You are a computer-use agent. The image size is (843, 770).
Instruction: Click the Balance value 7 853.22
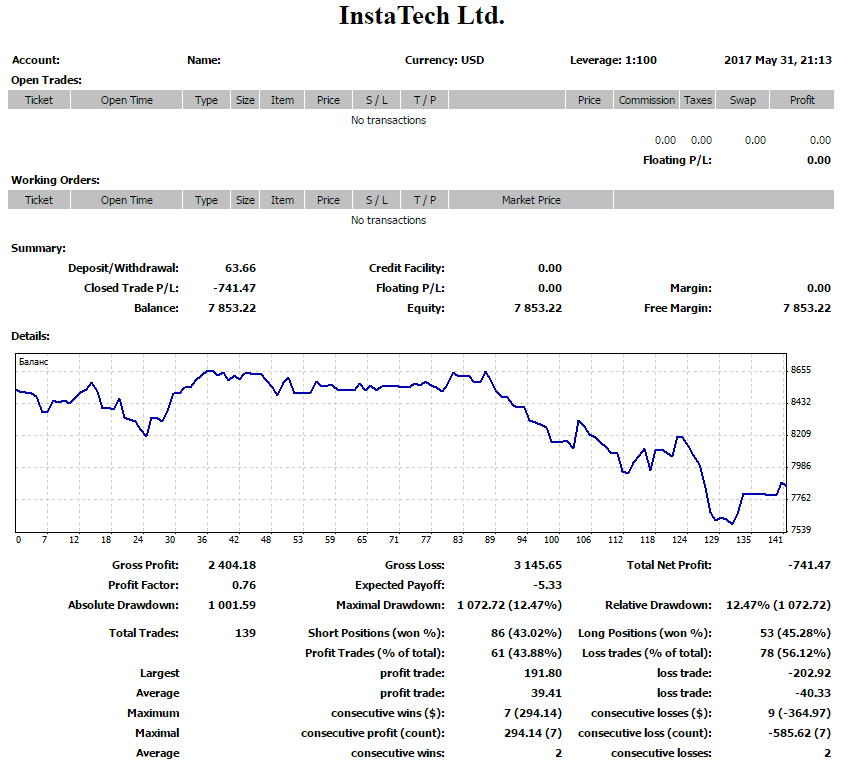point(232,308)
